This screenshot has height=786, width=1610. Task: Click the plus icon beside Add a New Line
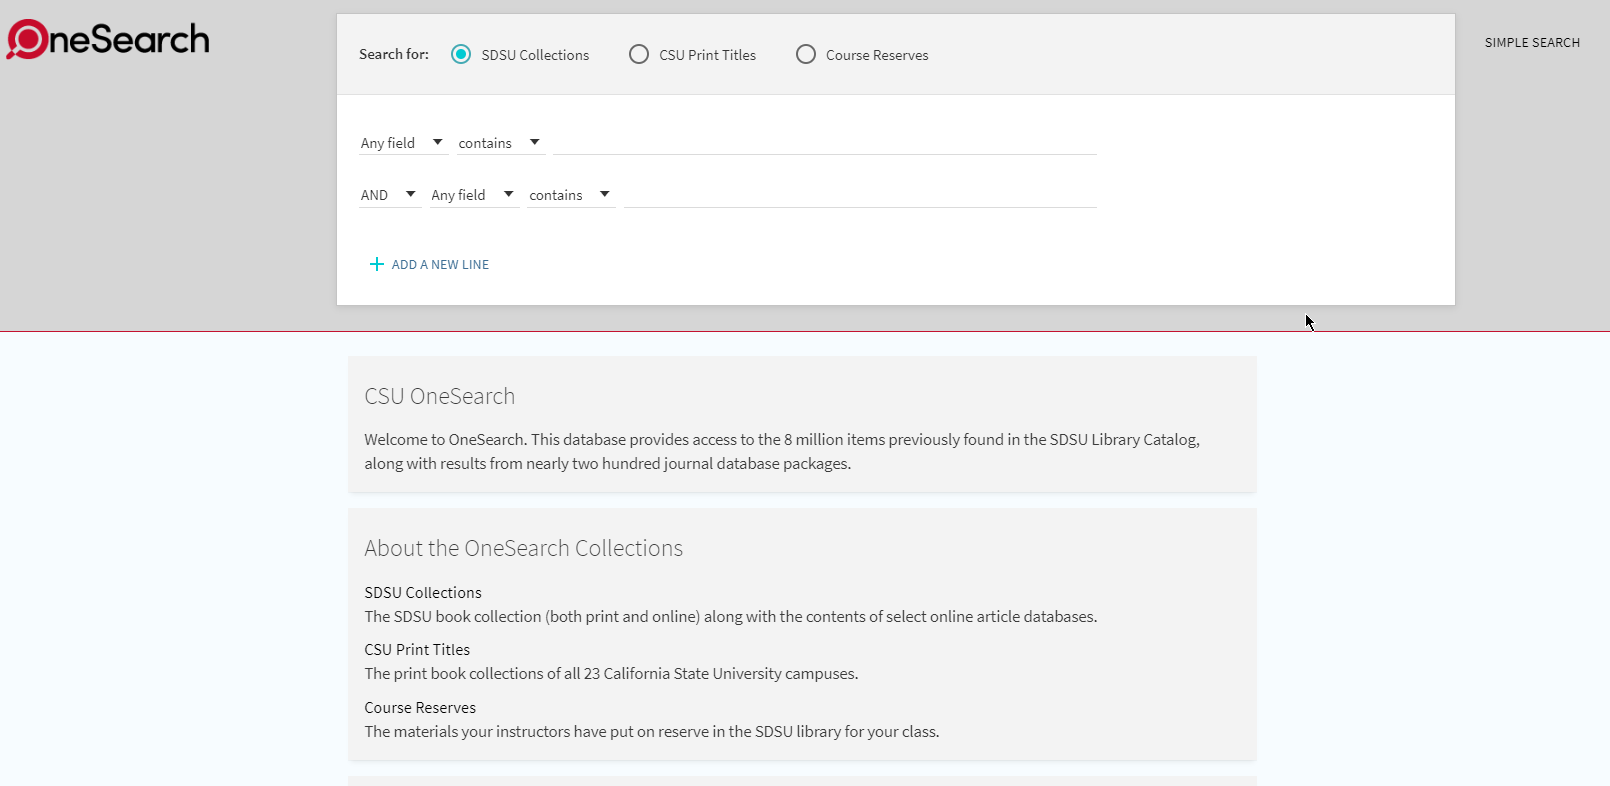(x=376, y=264)
